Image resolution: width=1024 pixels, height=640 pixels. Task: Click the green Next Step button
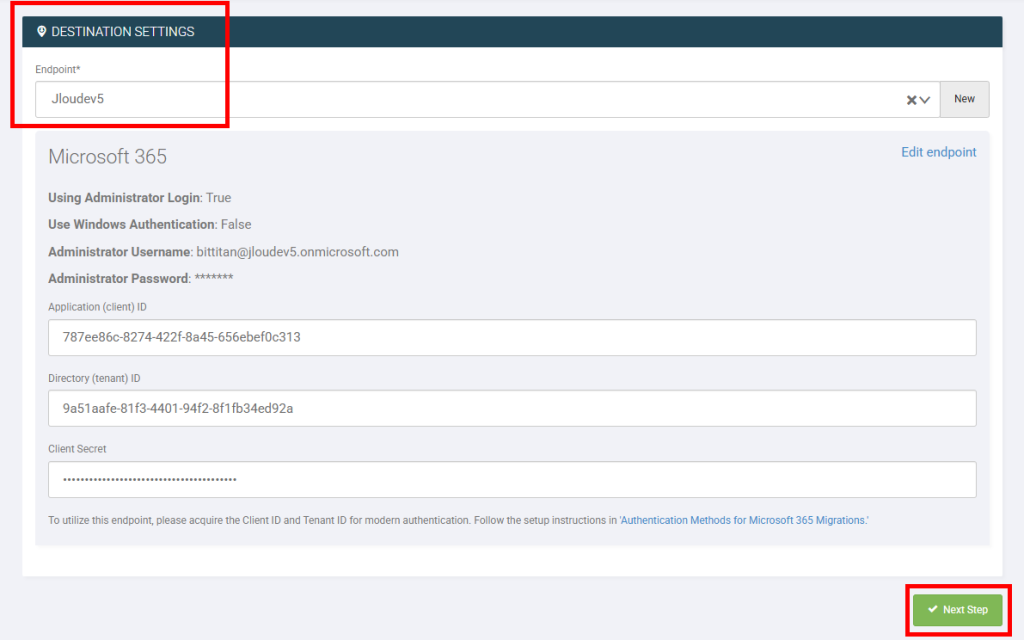tap(957, 610)
